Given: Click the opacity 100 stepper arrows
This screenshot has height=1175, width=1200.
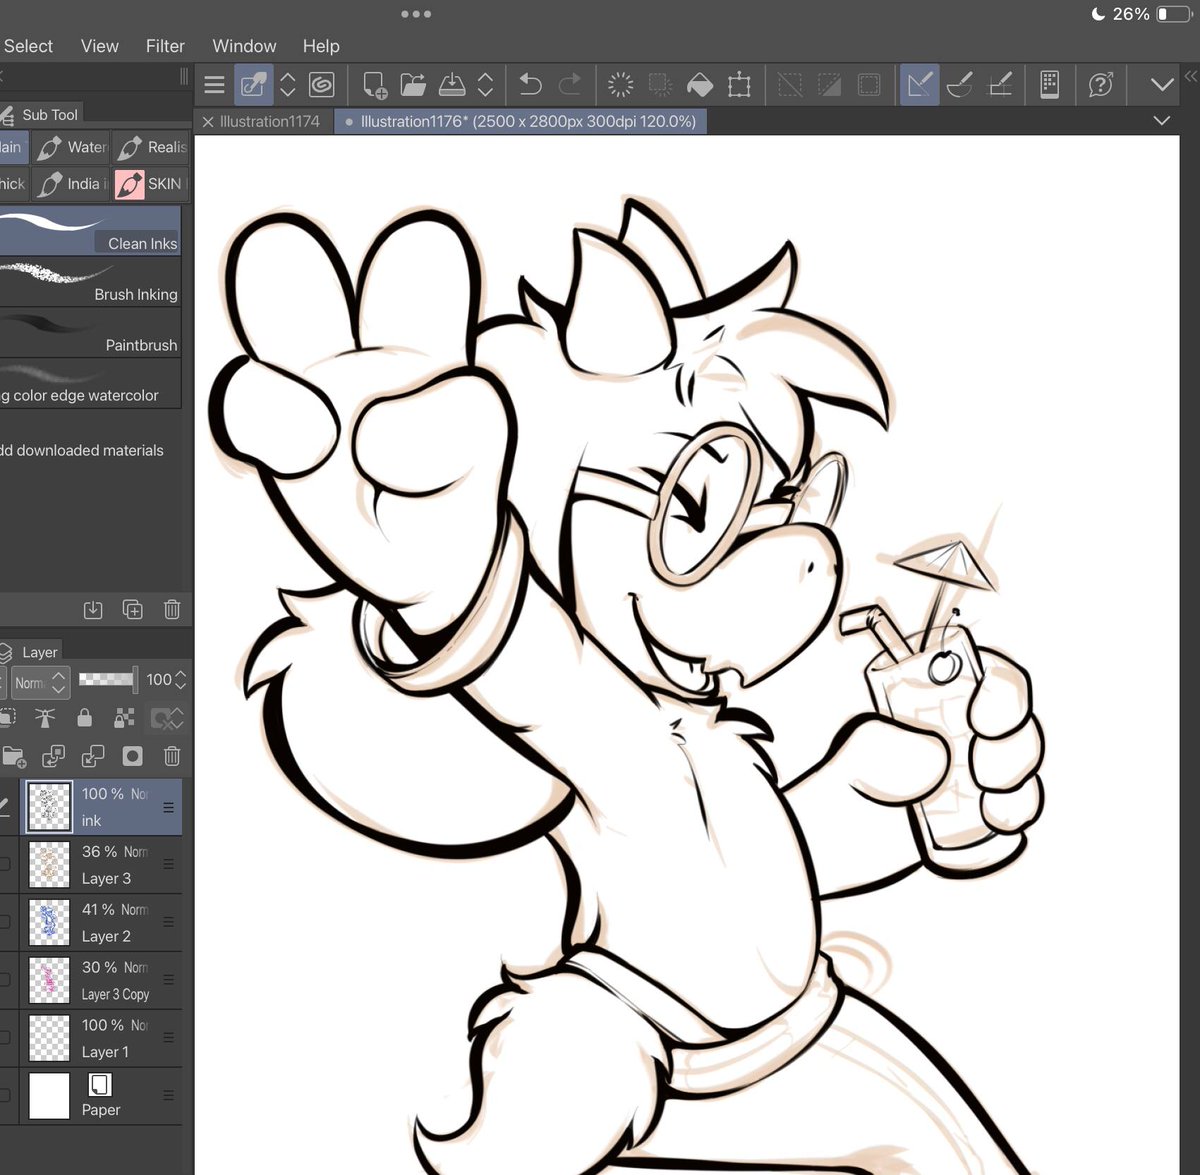Looking at the screenshot, I should pyautogui.click(x=180, y=680).
